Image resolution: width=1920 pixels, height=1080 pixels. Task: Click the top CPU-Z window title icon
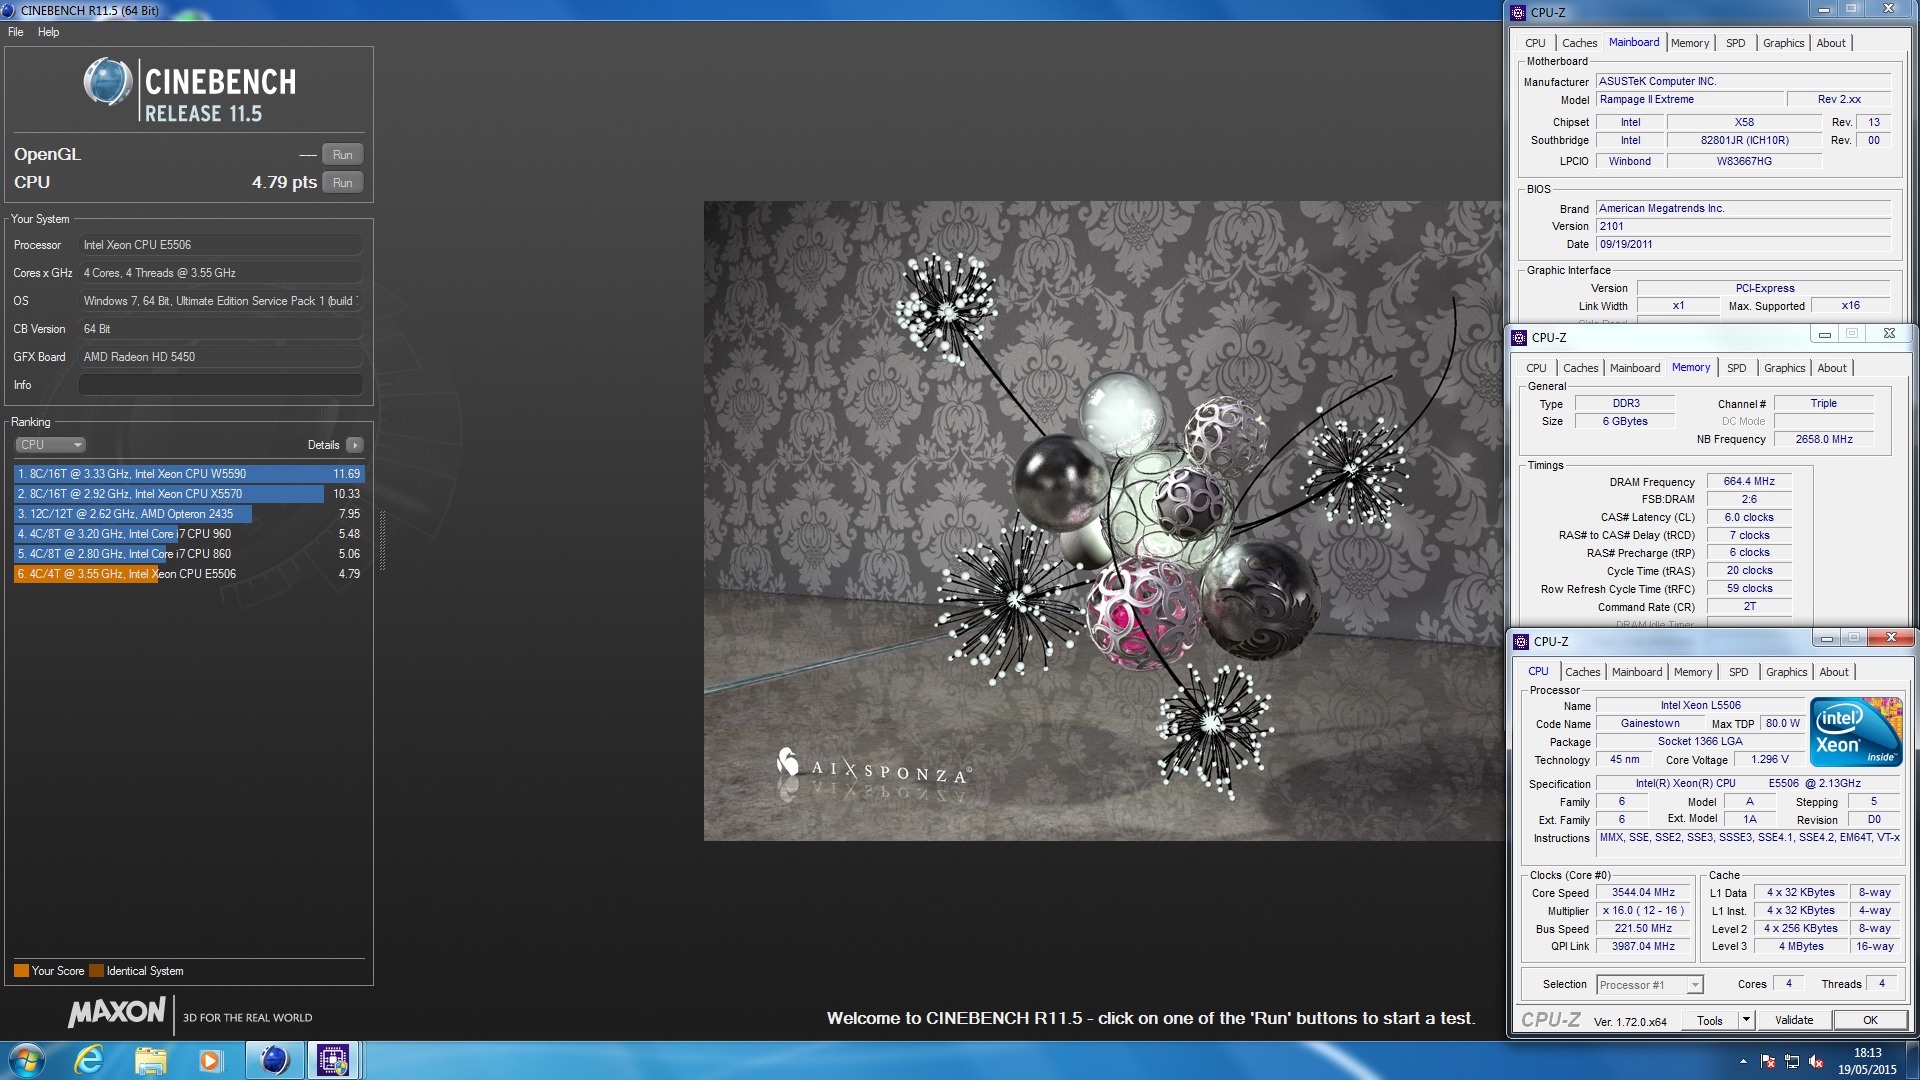click(1518, 13)
